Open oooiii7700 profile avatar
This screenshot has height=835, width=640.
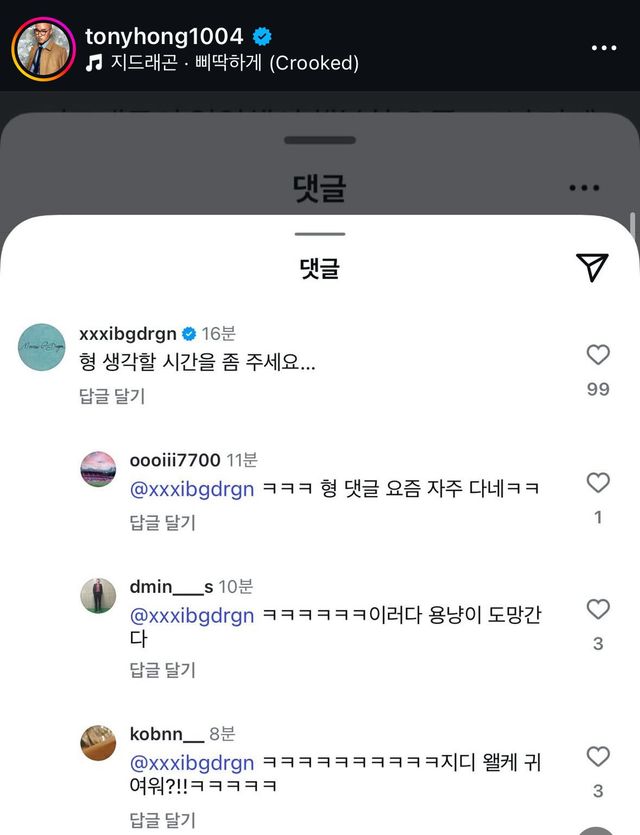[98, 469]
